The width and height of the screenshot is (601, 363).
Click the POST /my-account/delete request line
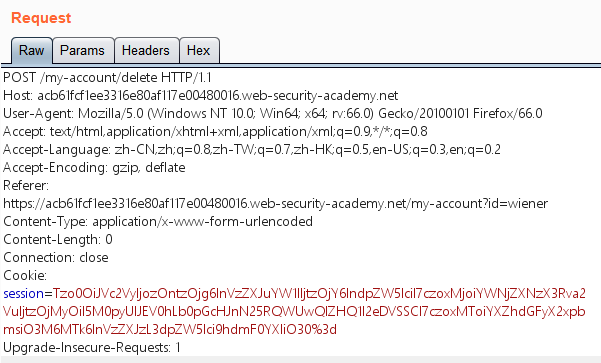click(x=107, y=77)
